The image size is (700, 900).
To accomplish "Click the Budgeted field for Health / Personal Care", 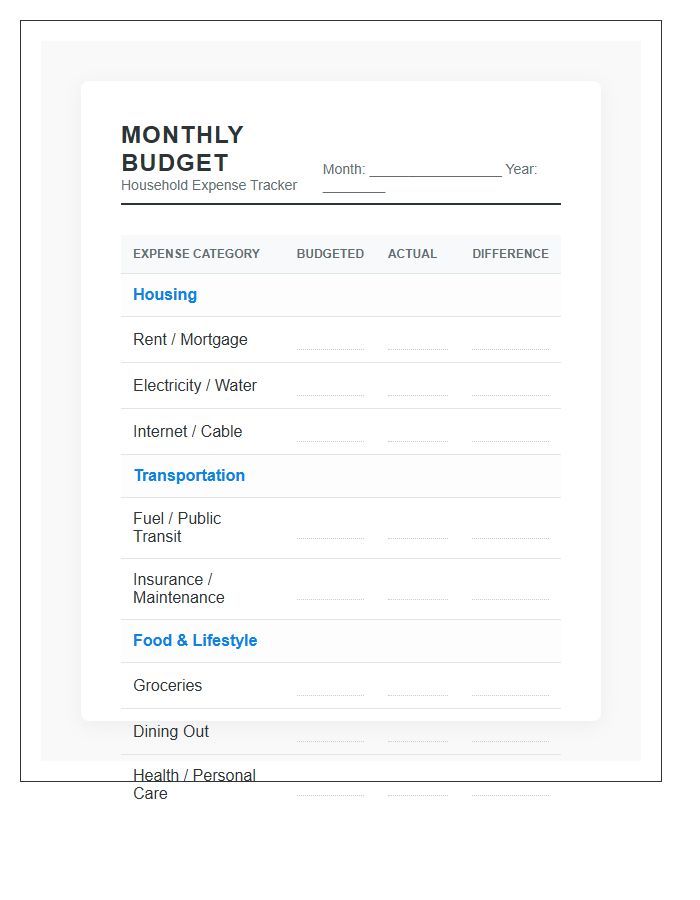I will 330,788.
